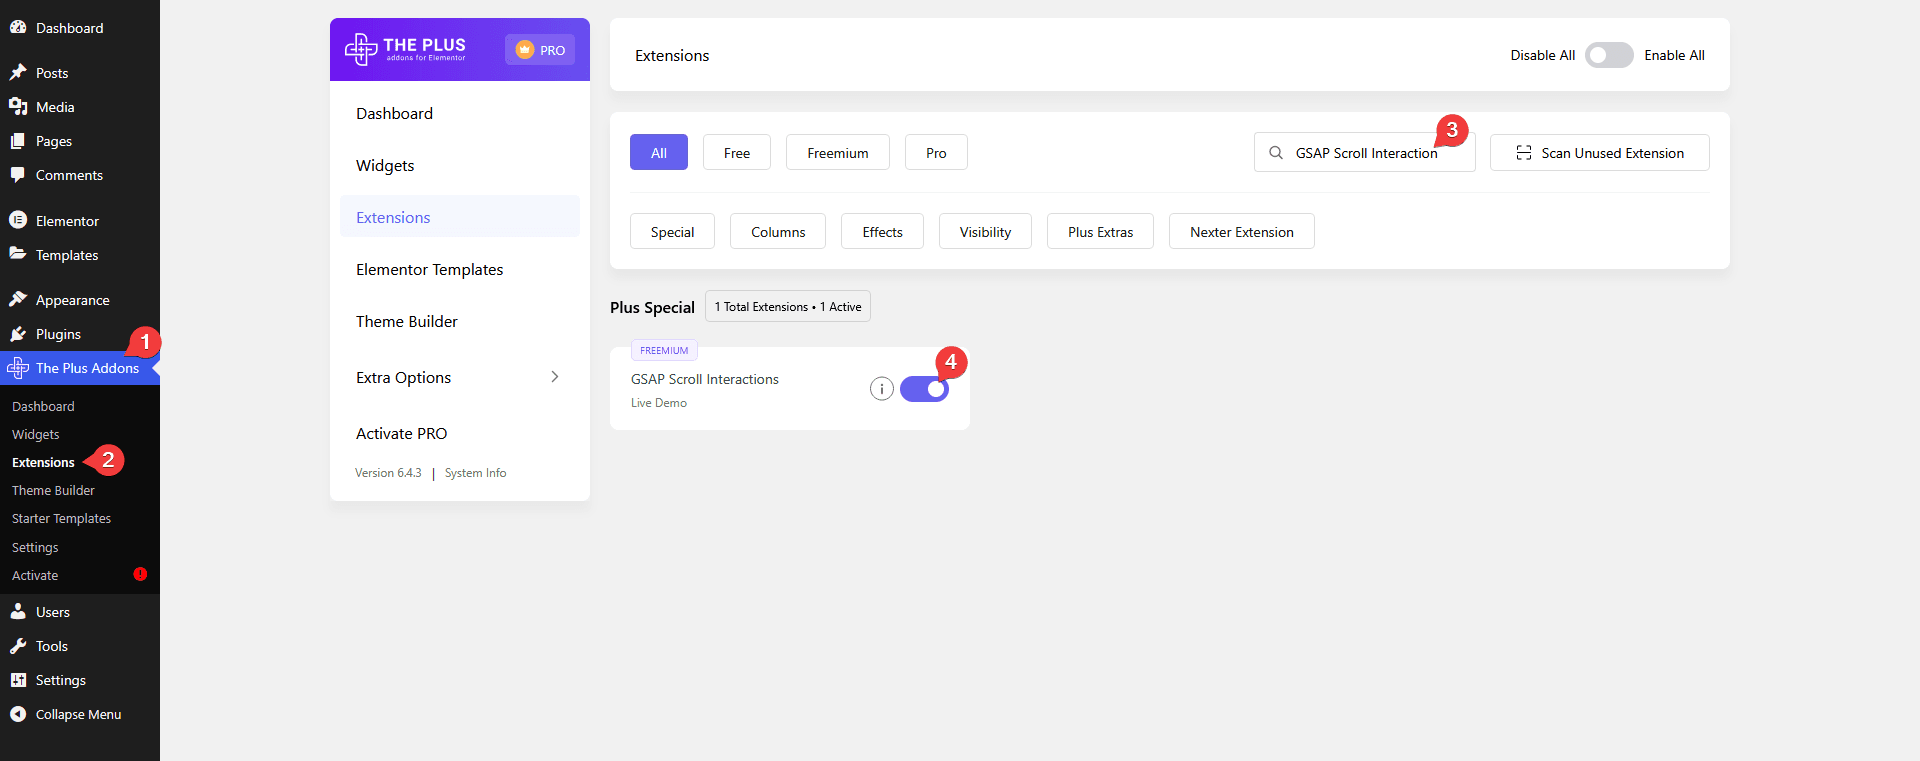This screenshot has height=761, width=1920.
Task: Filter by Columns category
Action: [x=778, y=231]
